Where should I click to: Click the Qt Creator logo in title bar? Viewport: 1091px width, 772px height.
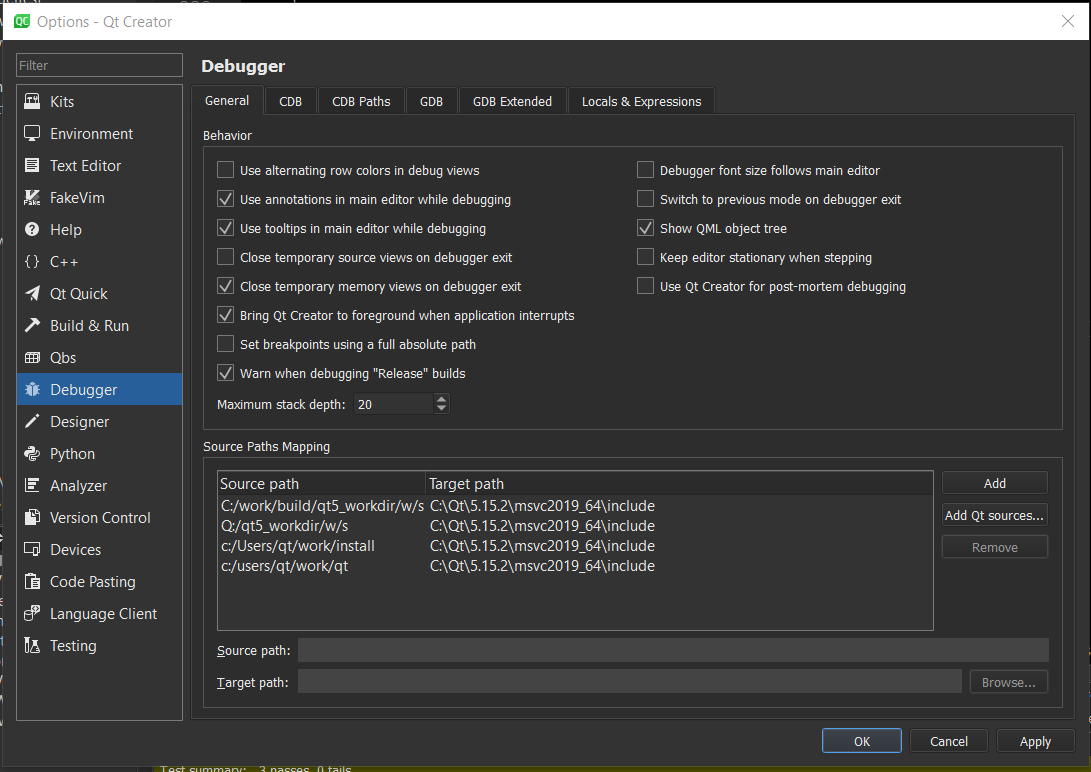pyautogui.click(x=22, y=22)
